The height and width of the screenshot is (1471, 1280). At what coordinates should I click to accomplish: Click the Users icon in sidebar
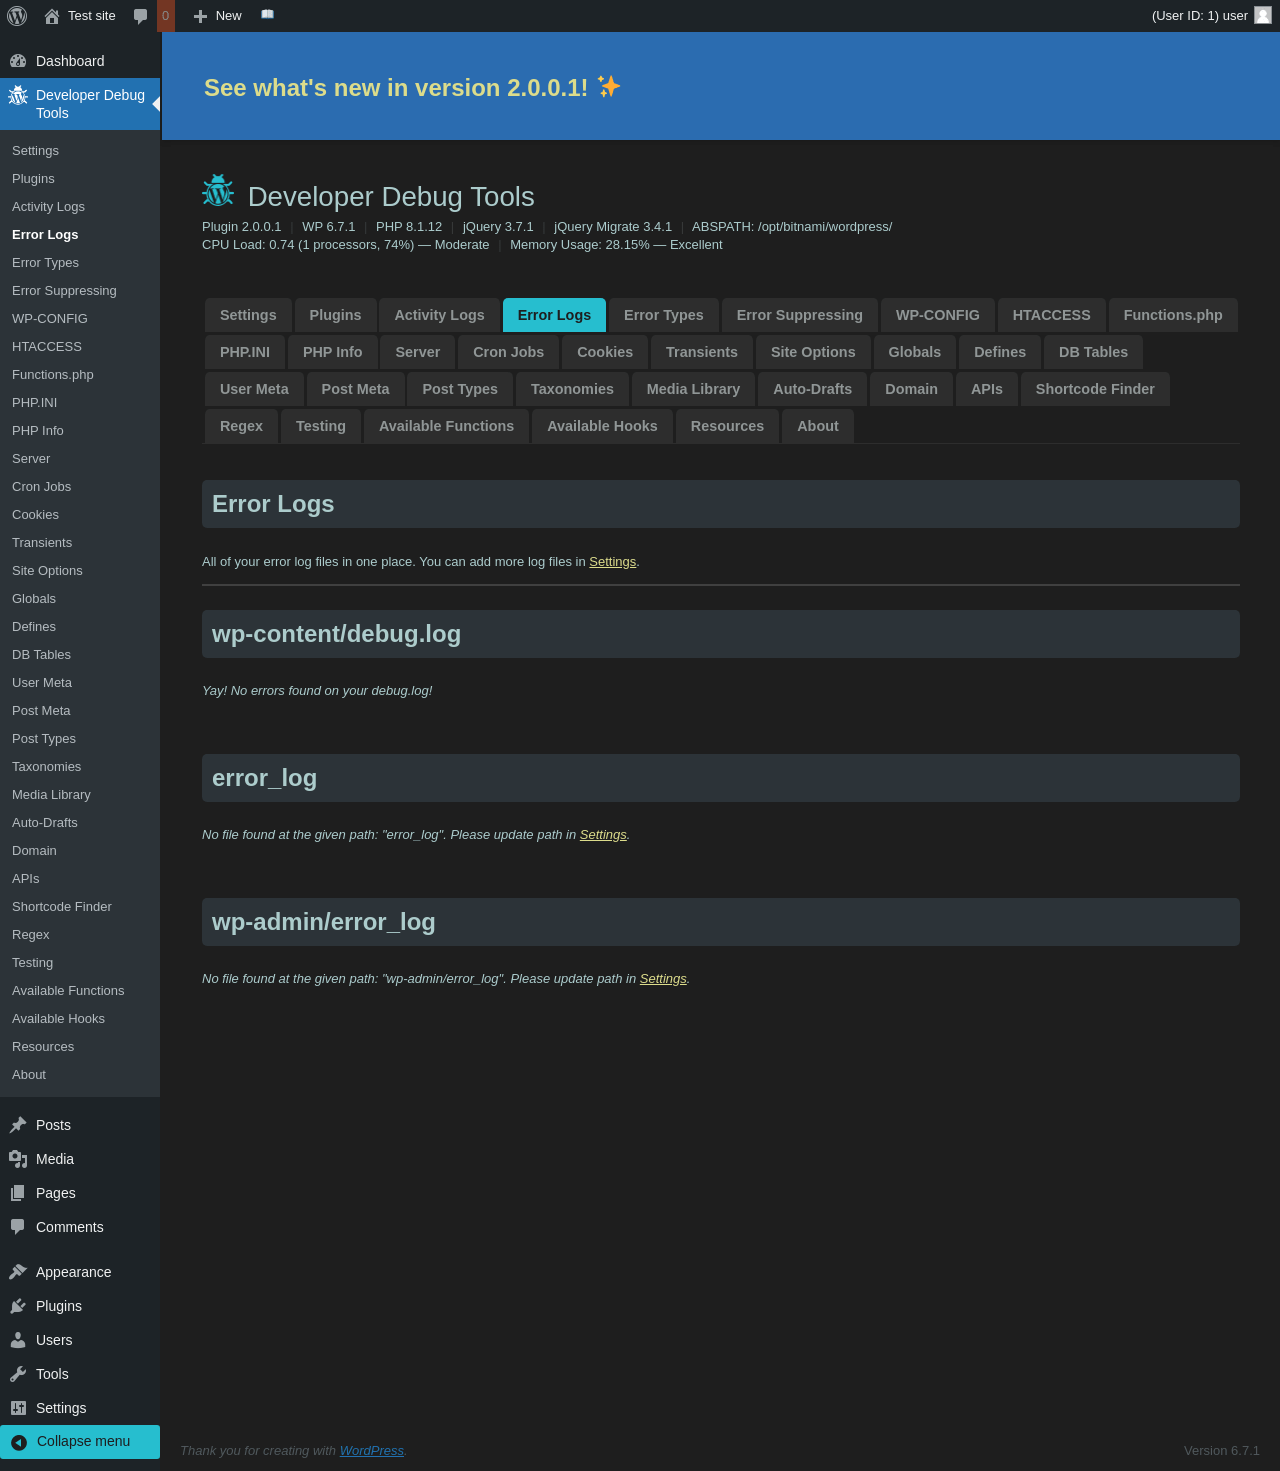click(18, 1340)
